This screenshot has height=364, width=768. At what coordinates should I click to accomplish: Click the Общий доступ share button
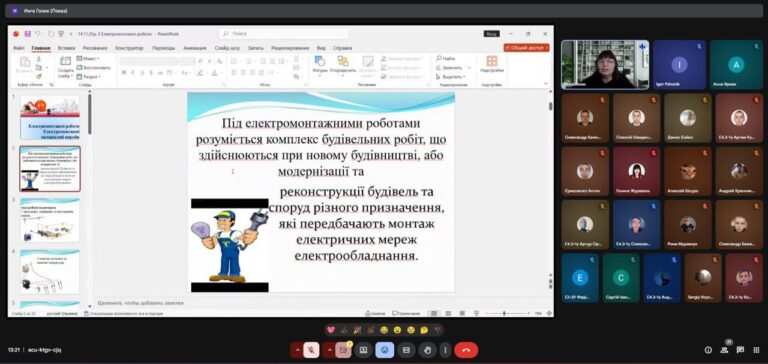[527, 48]
